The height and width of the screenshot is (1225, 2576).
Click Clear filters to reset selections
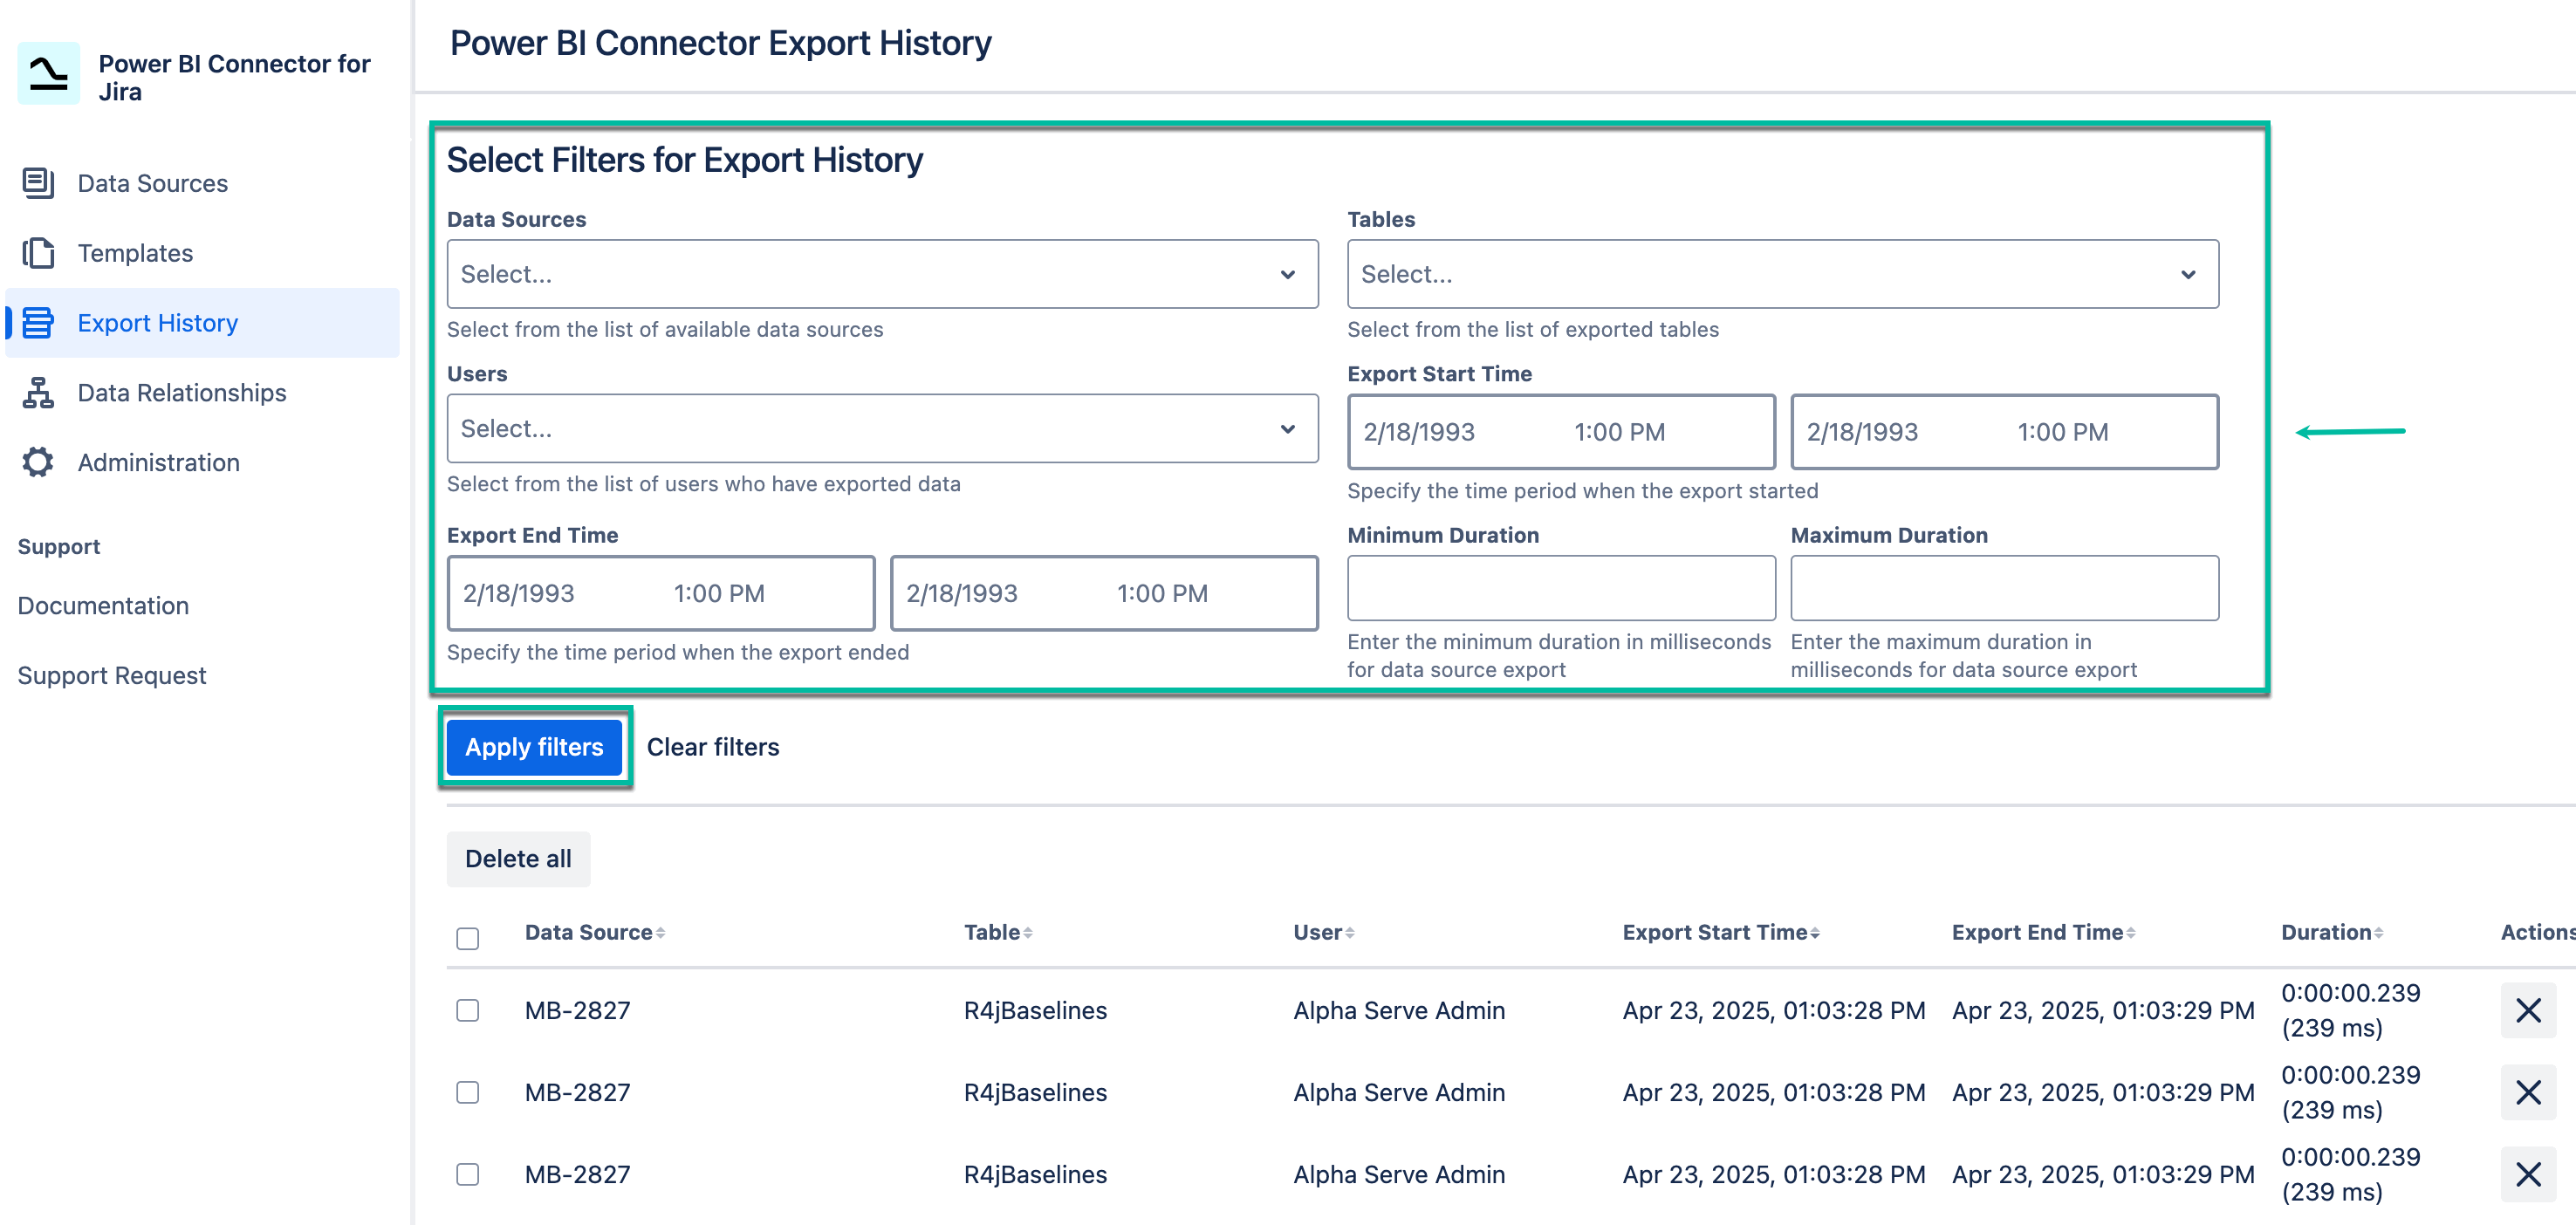click(714, 746)
